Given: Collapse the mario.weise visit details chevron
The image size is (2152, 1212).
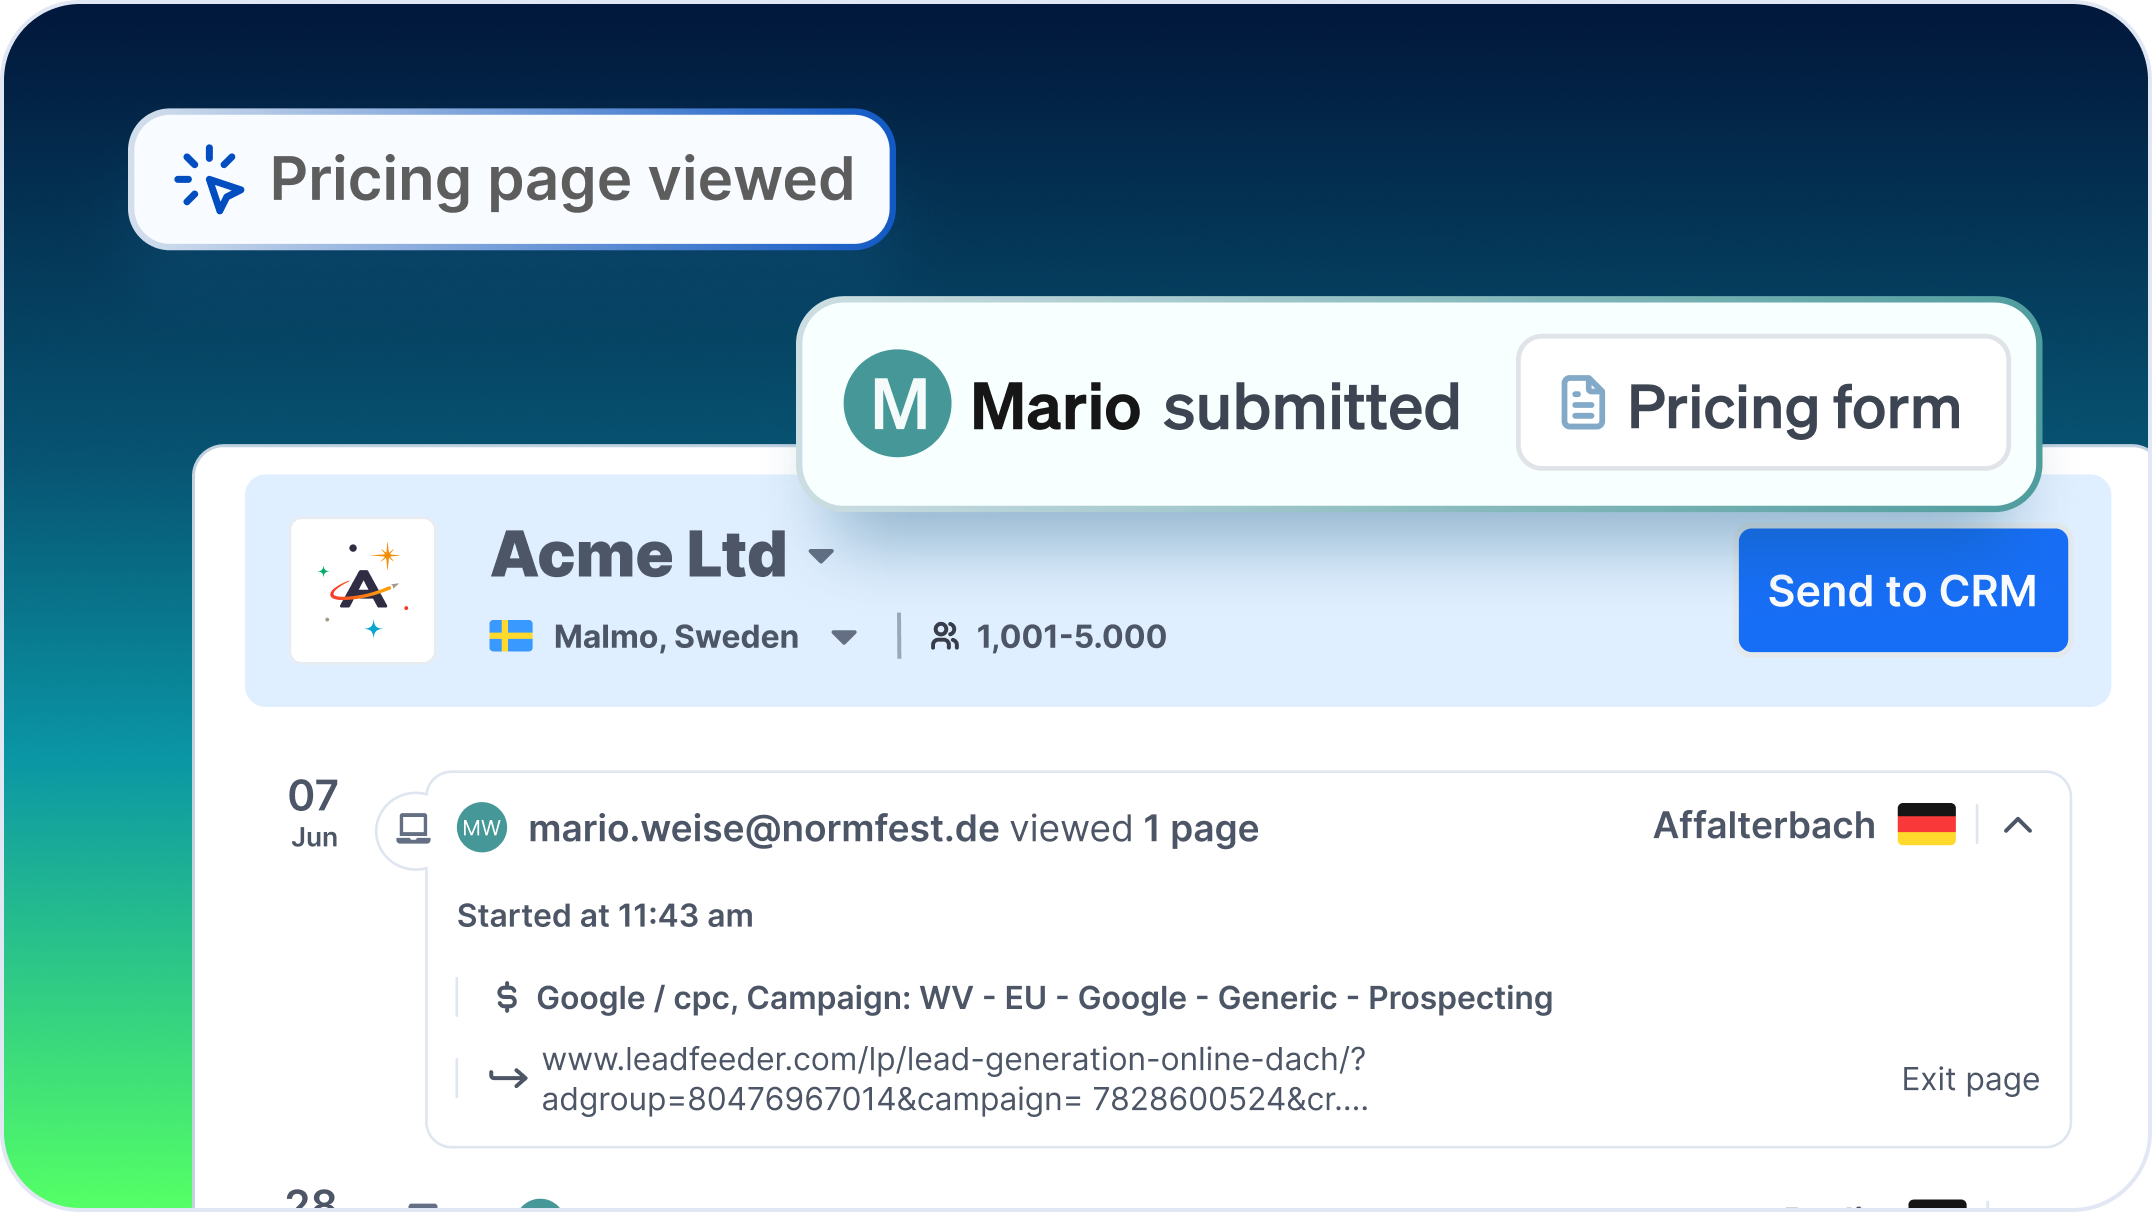Looking at the screenshot, I should pos(2018,826).
